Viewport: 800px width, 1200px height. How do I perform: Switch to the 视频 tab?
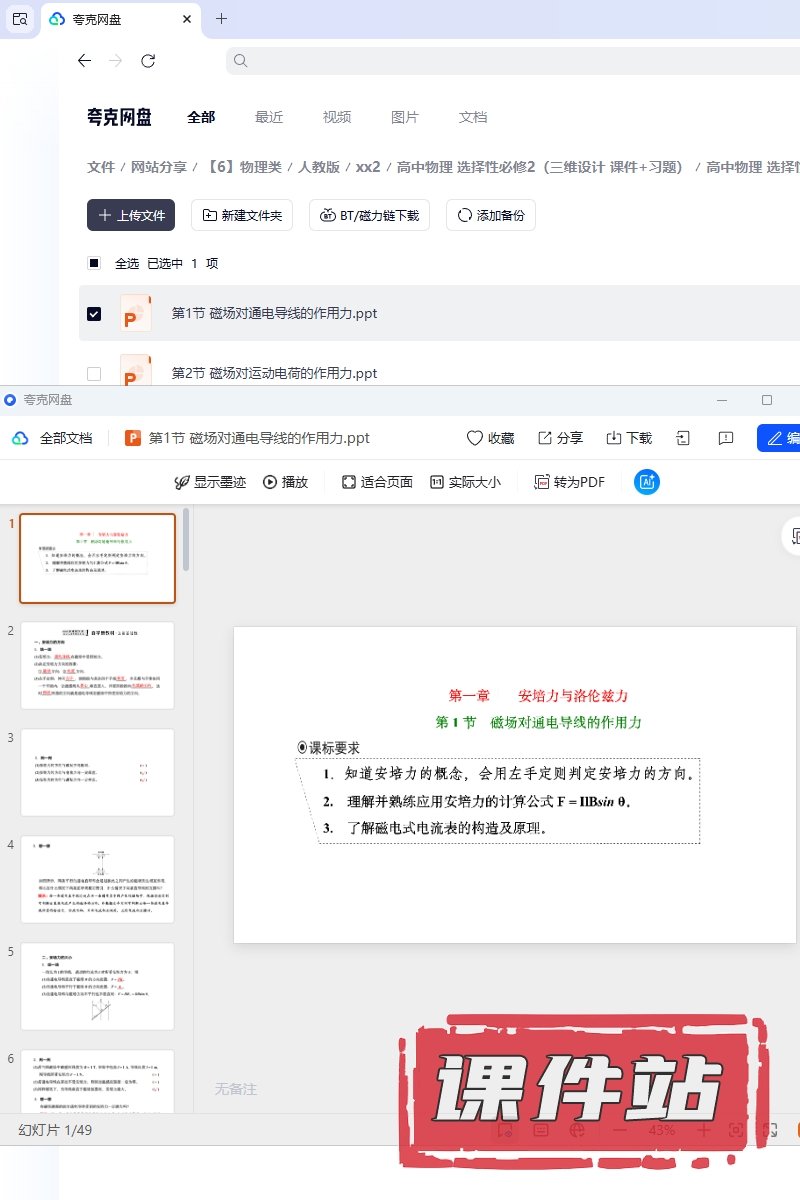(337, 117)
